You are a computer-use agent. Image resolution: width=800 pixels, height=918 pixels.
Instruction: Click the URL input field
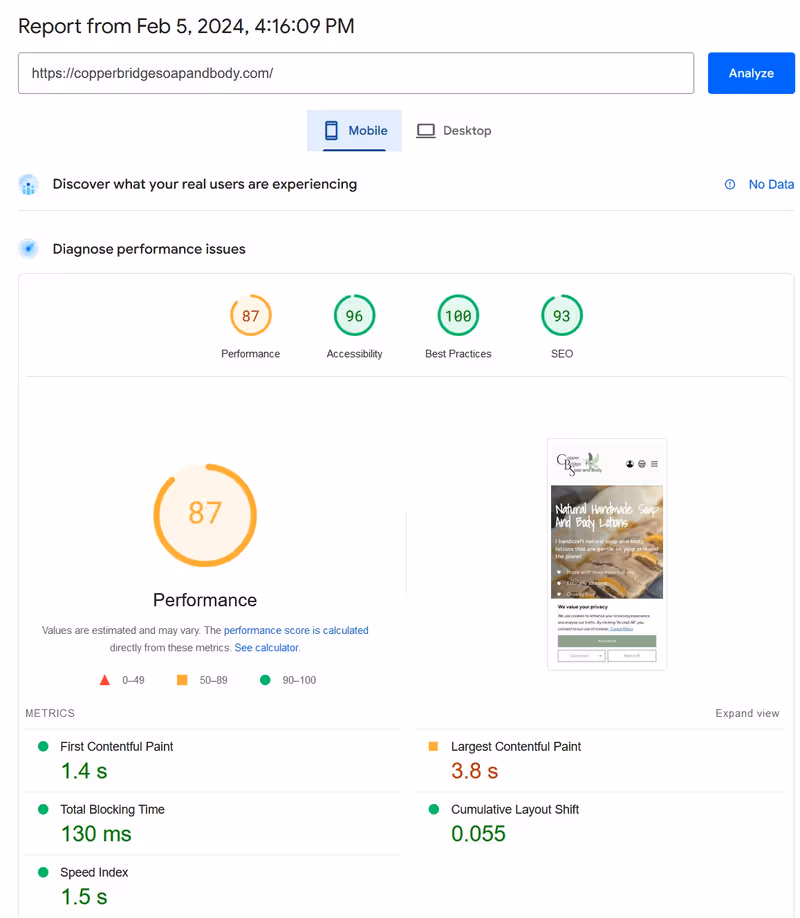point(355,73)
